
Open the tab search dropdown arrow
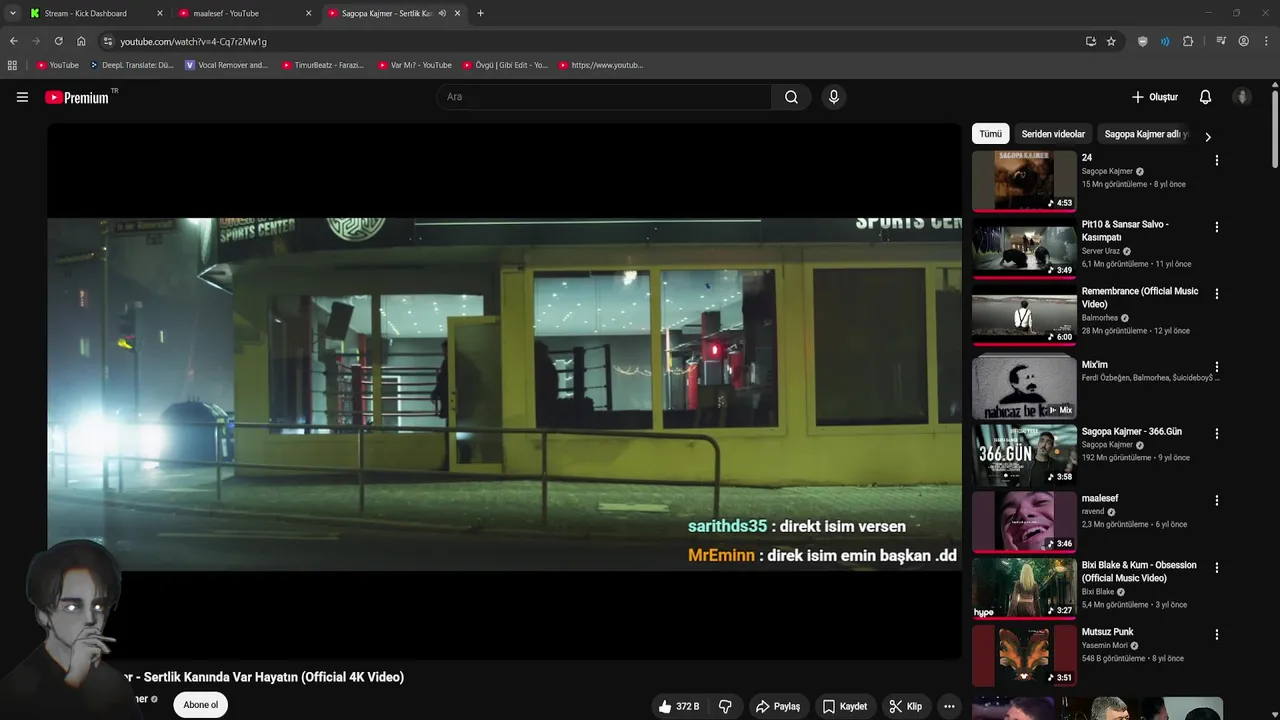click(x=12, y=13)
